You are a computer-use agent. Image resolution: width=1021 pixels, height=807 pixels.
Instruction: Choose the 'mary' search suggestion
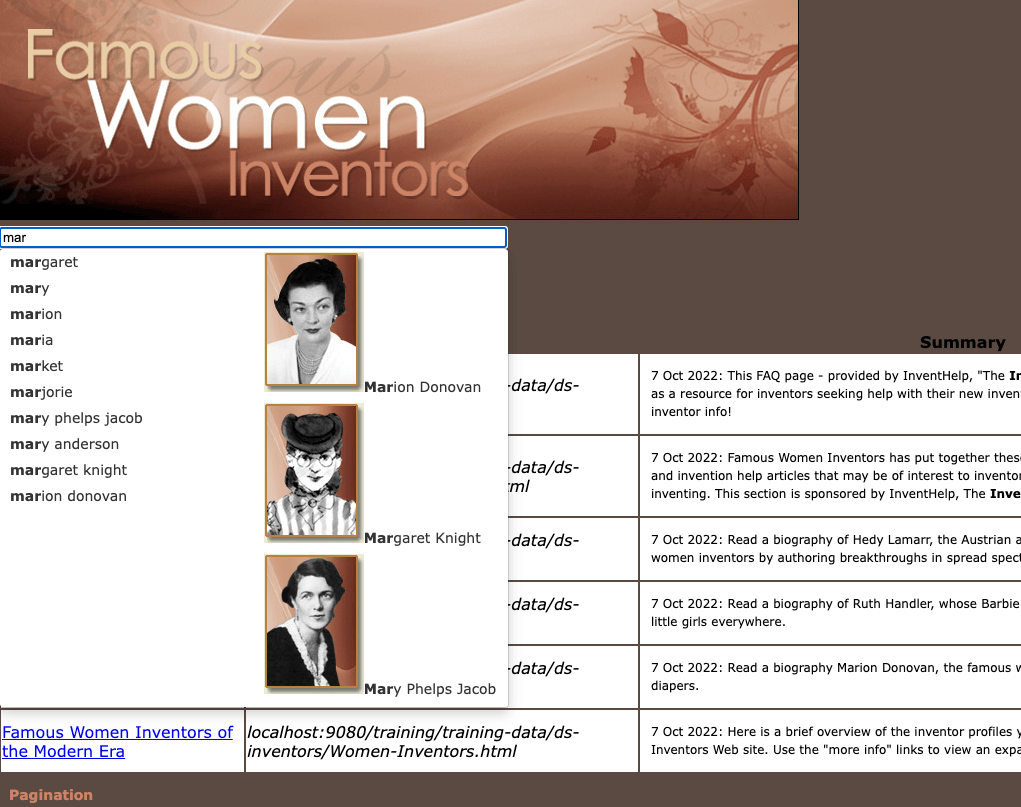[30, 288]
